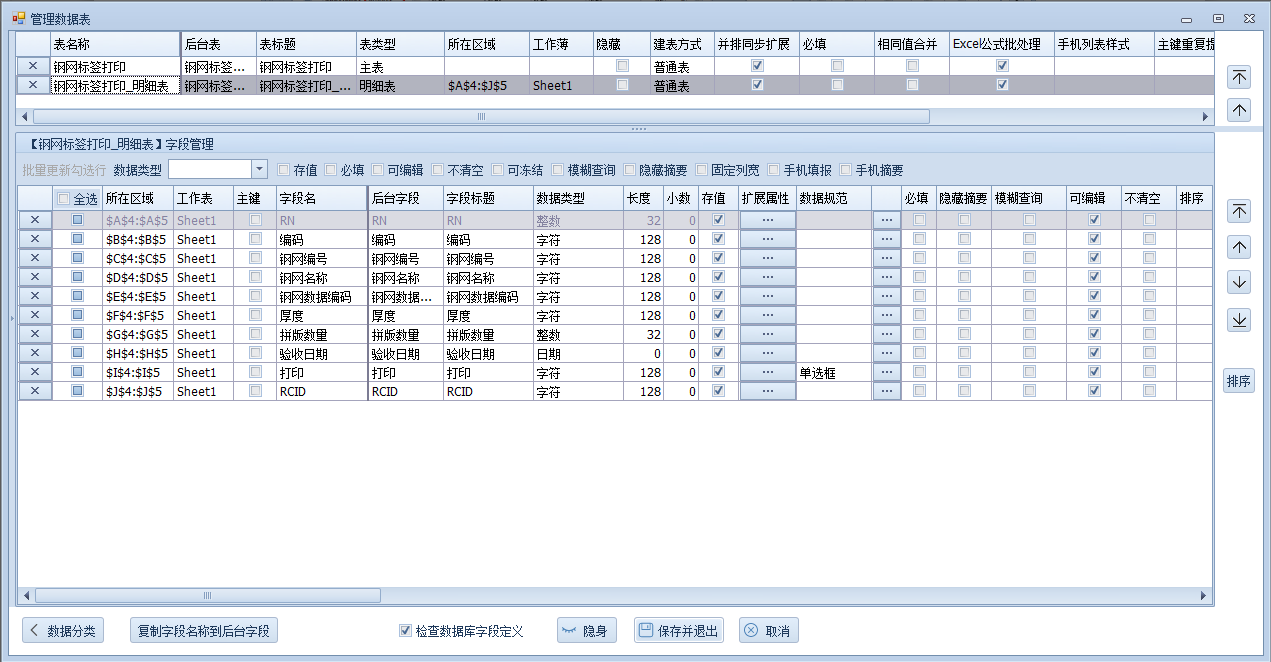Click the 隐身 hide button
The height and width of the screenshot is (662, 1271).
[586, 631]
